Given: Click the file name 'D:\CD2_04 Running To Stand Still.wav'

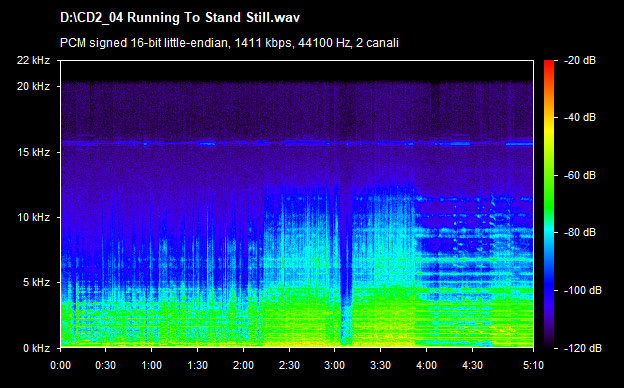Looking at the screenshot, I should pyautogui.click(x=180, y=18).
